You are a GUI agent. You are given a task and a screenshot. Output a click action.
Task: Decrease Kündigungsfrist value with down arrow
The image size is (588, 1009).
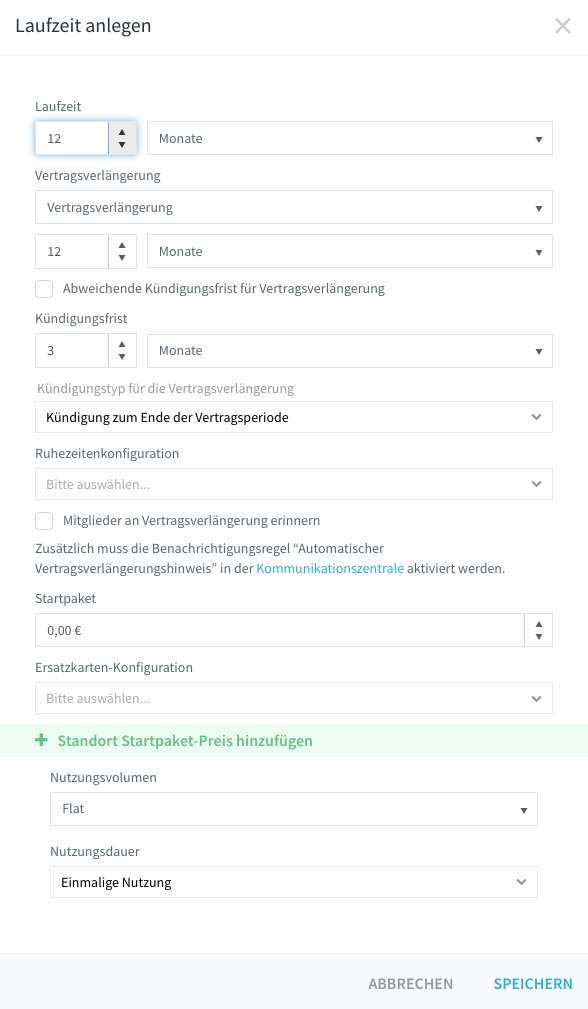(x=122, y=358)
